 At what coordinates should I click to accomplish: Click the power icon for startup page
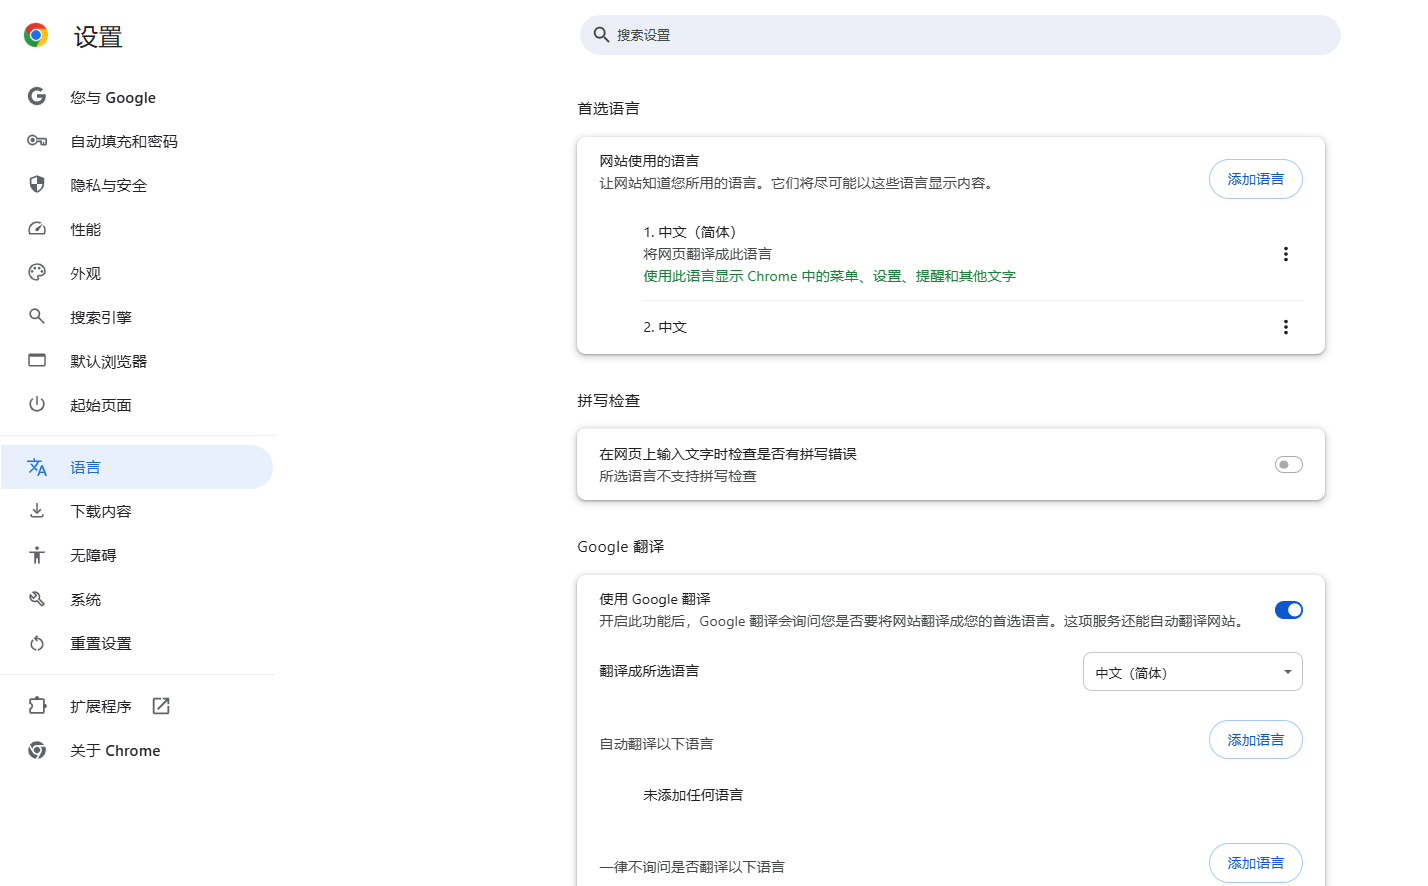(37, 405)
